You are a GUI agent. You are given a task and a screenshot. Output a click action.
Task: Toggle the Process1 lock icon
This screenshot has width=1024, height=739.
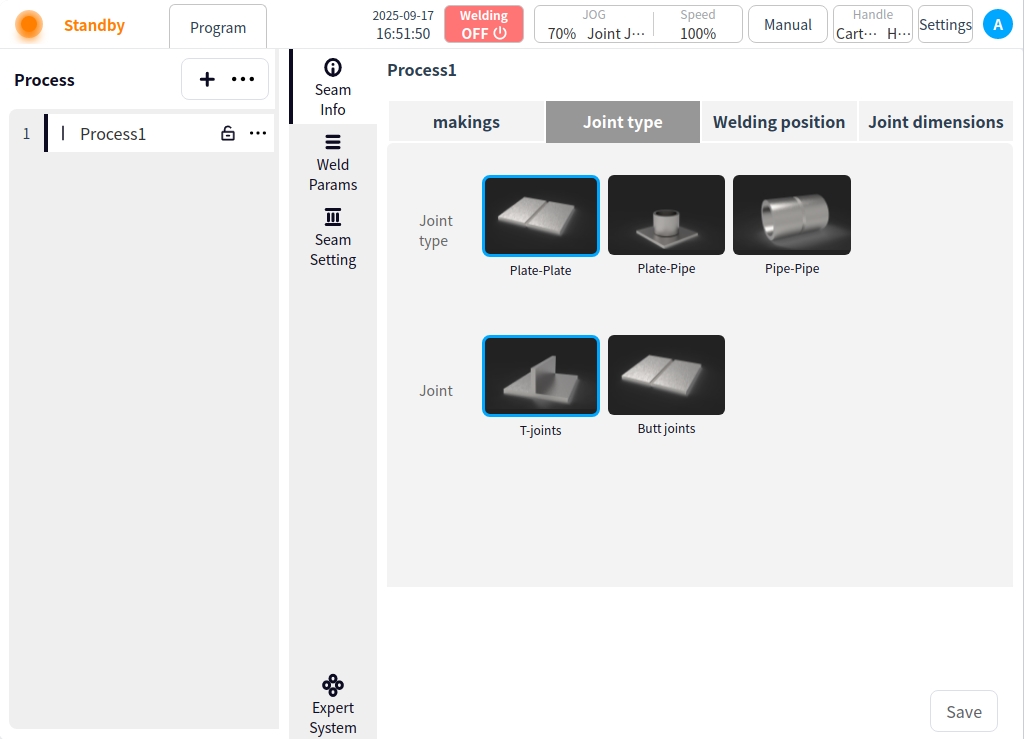coord(228,134)
